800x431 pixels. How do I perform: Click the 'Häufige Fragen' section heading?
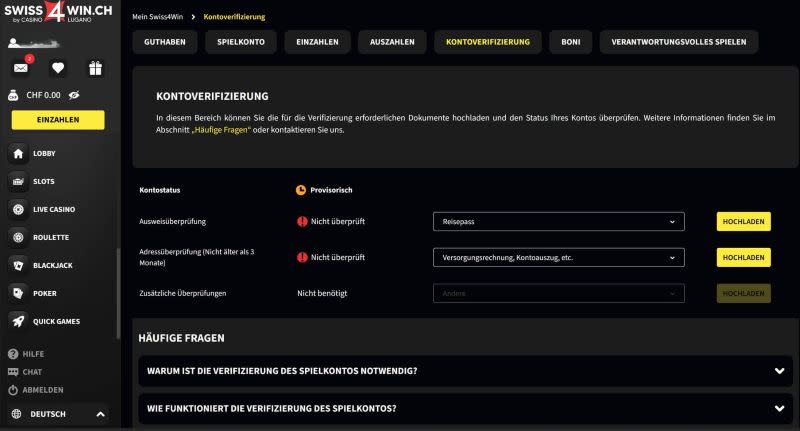(181, 338)
